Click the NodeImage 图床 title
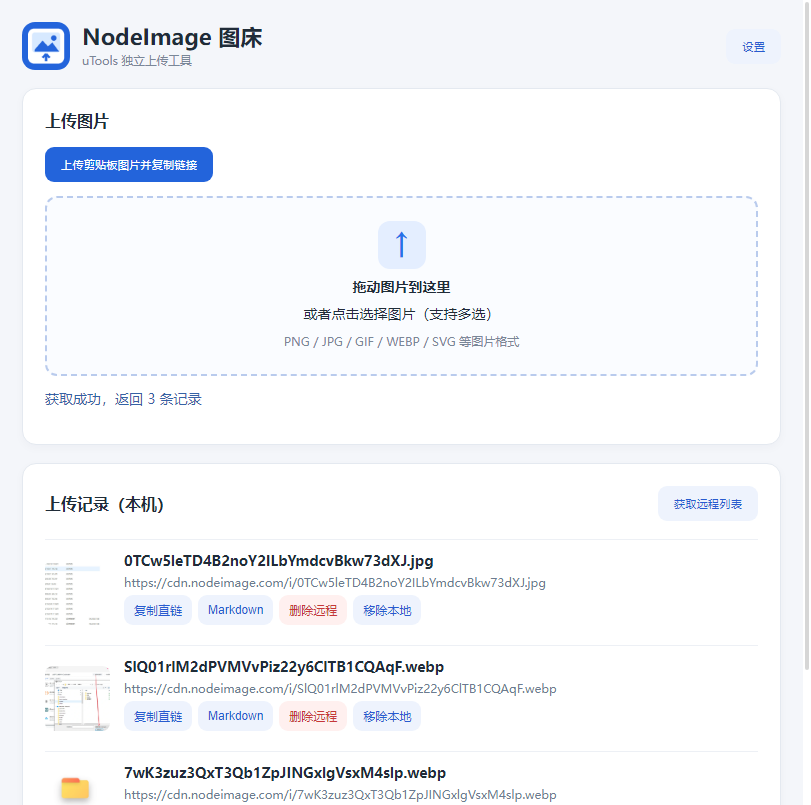Screen dimensions: 811x805 (x=173, y=38)
